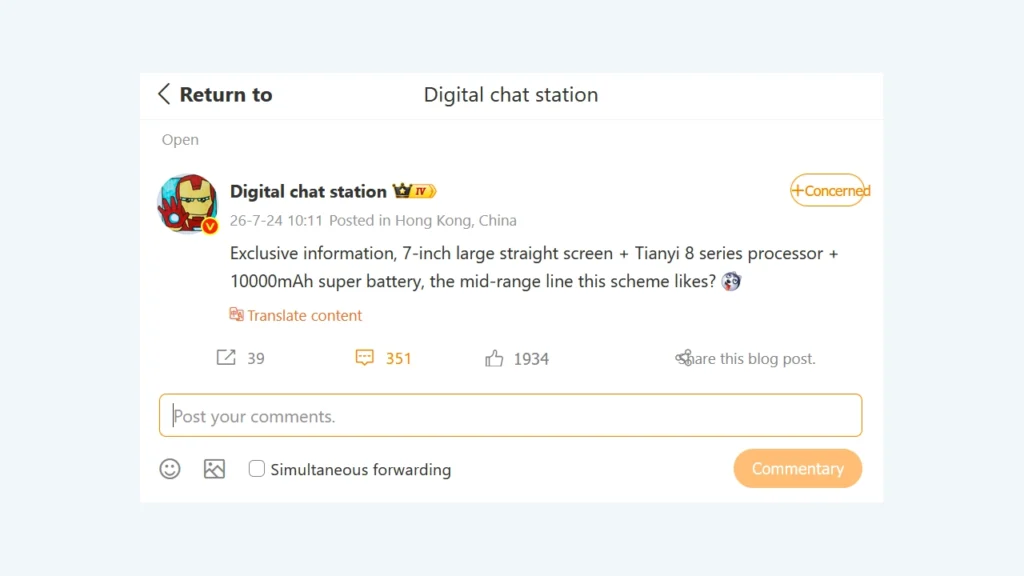Click the verified V badge on avatar
This screenshot has width=1024, height=576.
coord(210,226)
